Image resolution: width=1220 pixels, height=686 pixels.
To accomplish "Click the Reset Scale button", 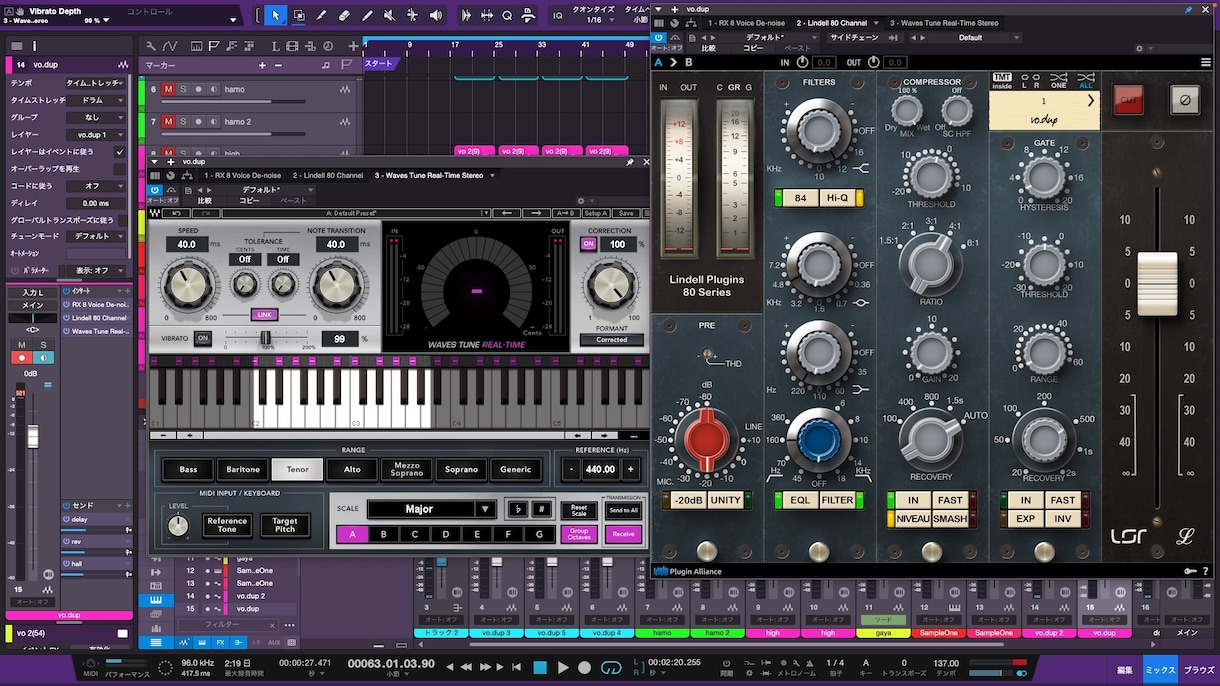I will click(x=579, y=510).
